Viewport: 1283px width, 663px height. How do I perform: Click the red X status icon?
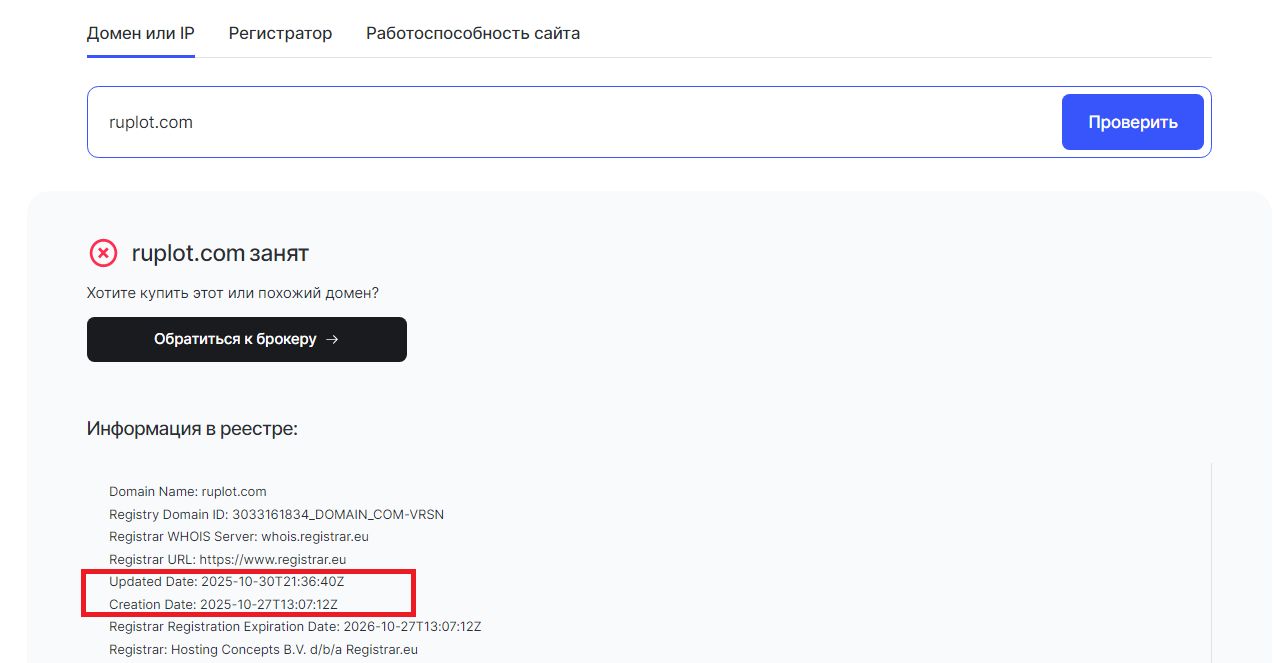pyautogui.click(x=103, y=253)
